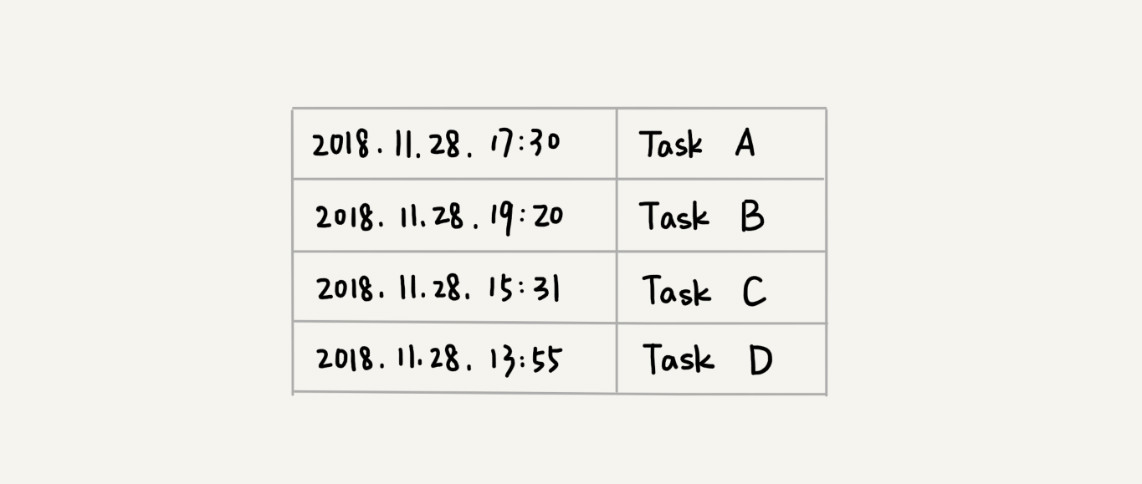
Task: Click the word Task beside letter D
Action: (x=678, y=360)
